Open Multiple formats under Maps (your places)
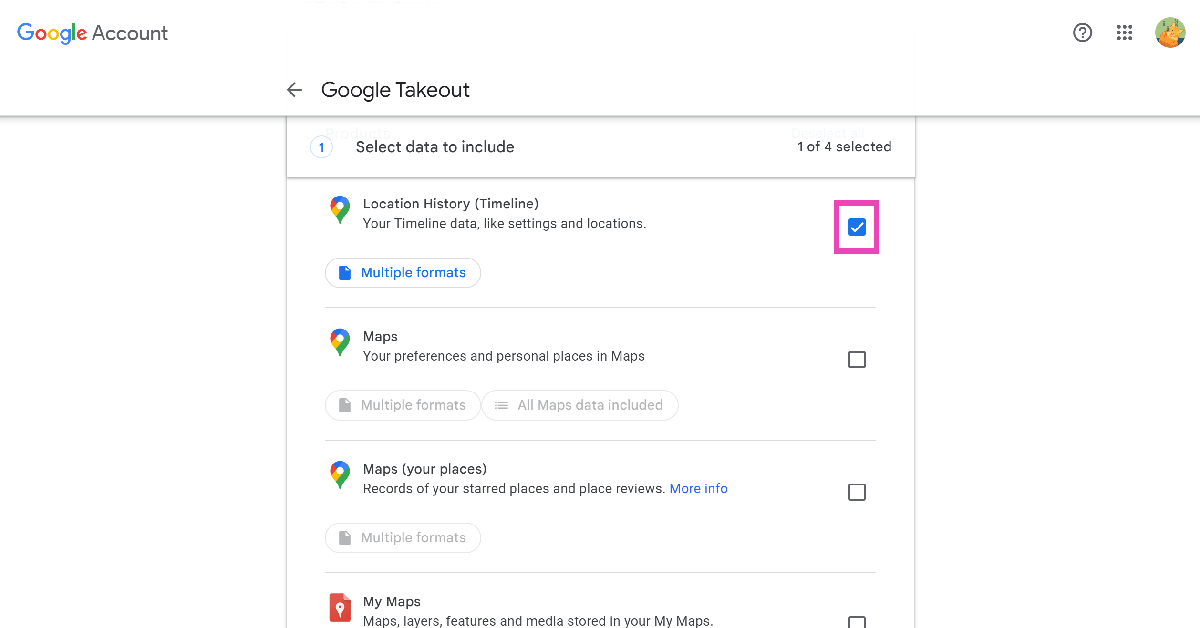The height and width of the screenshot is (628, 1200). 403,538
